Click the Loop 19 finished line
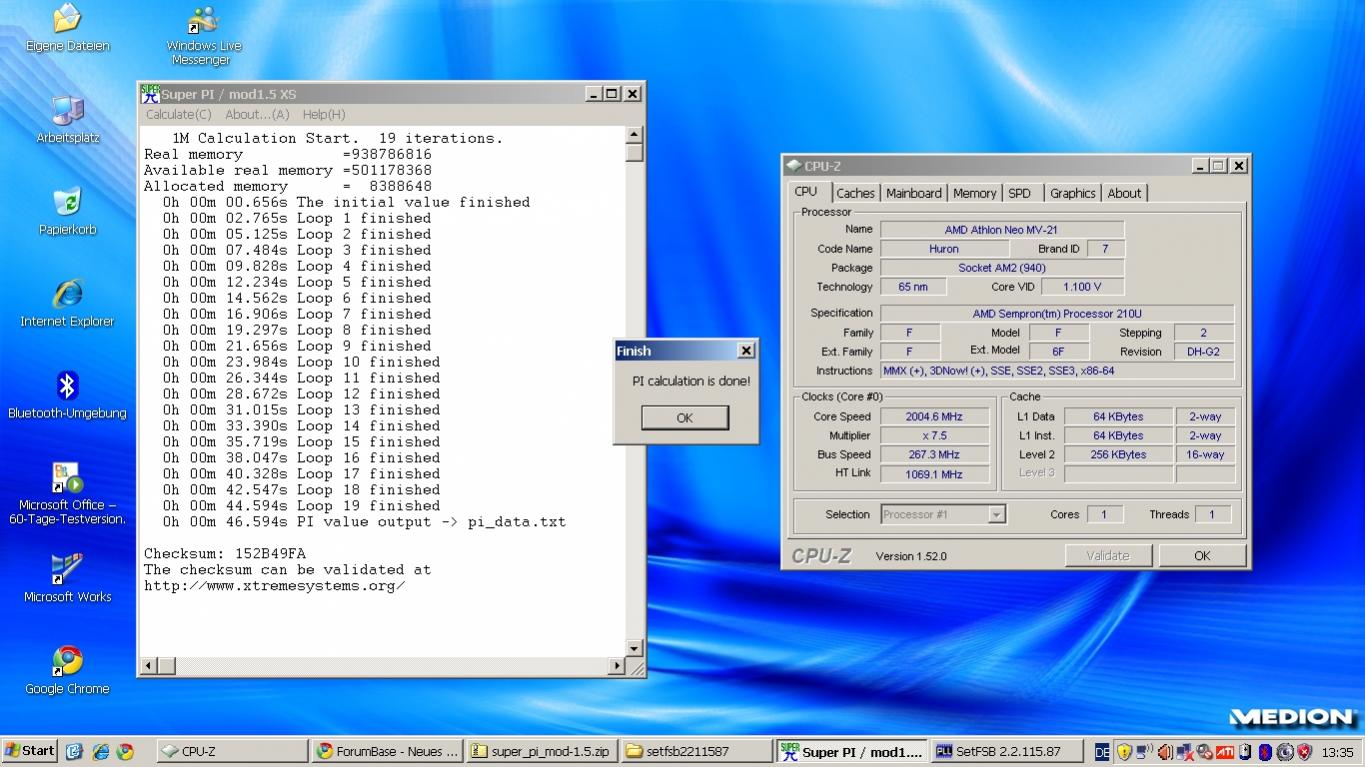The width and height of the screenshot is (1365, 767). 301,506
